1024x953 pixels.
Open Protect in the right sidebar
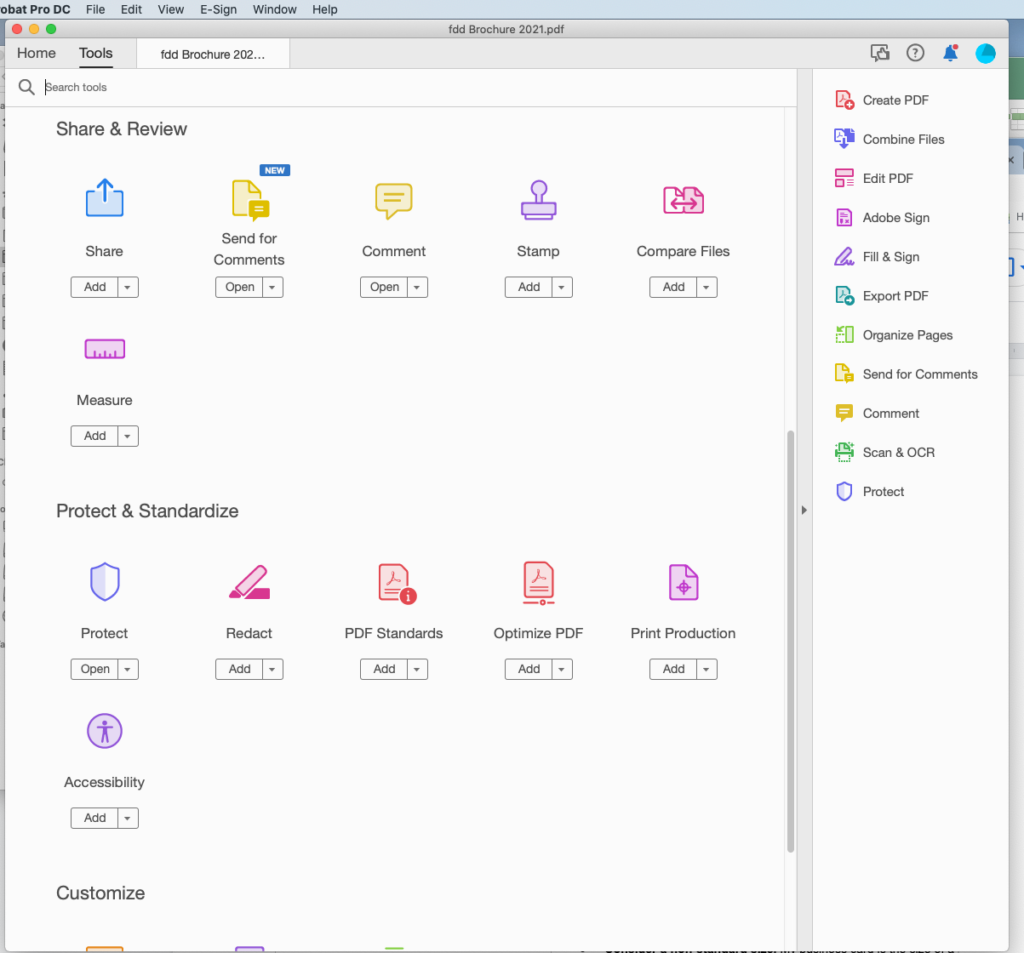(869, 492)
